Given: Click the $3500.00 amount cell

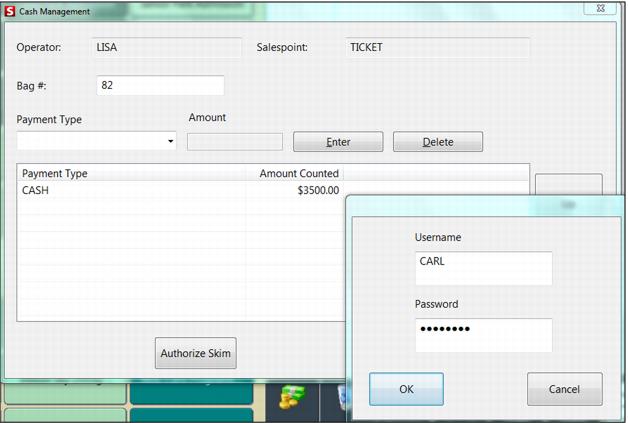Looking at the screenshot, I should [x=296, y=190].
